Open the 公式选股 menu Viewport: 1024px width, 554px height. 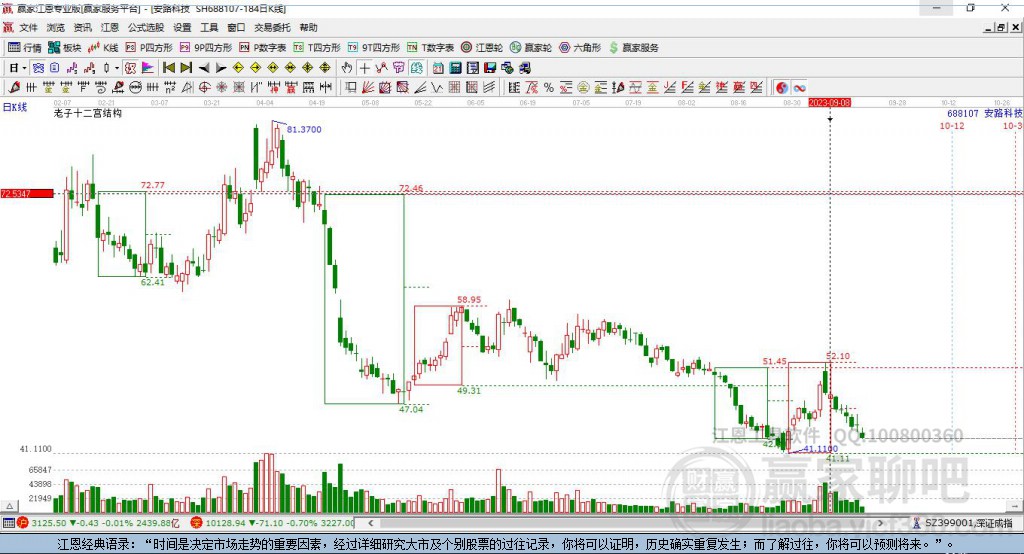click(x=146, y=27)
